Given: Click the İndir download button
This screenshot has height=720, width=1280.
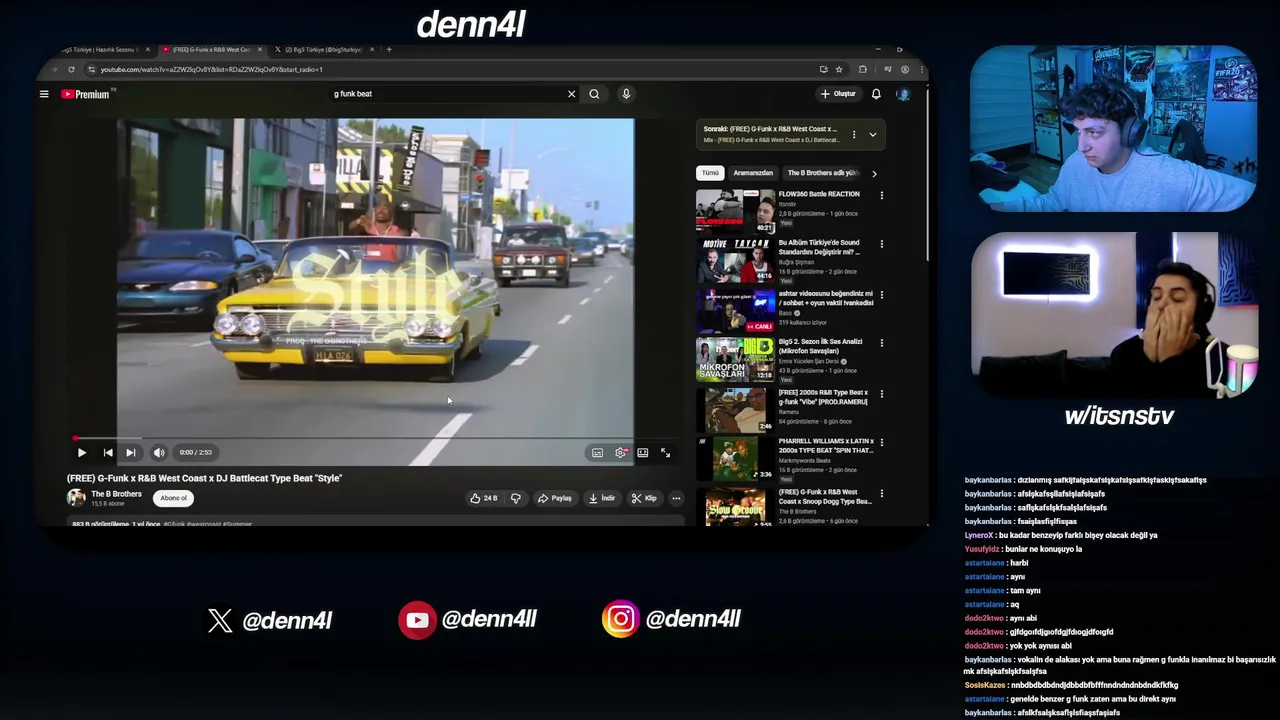Looking at the screenshot, I should coord(602,498).
